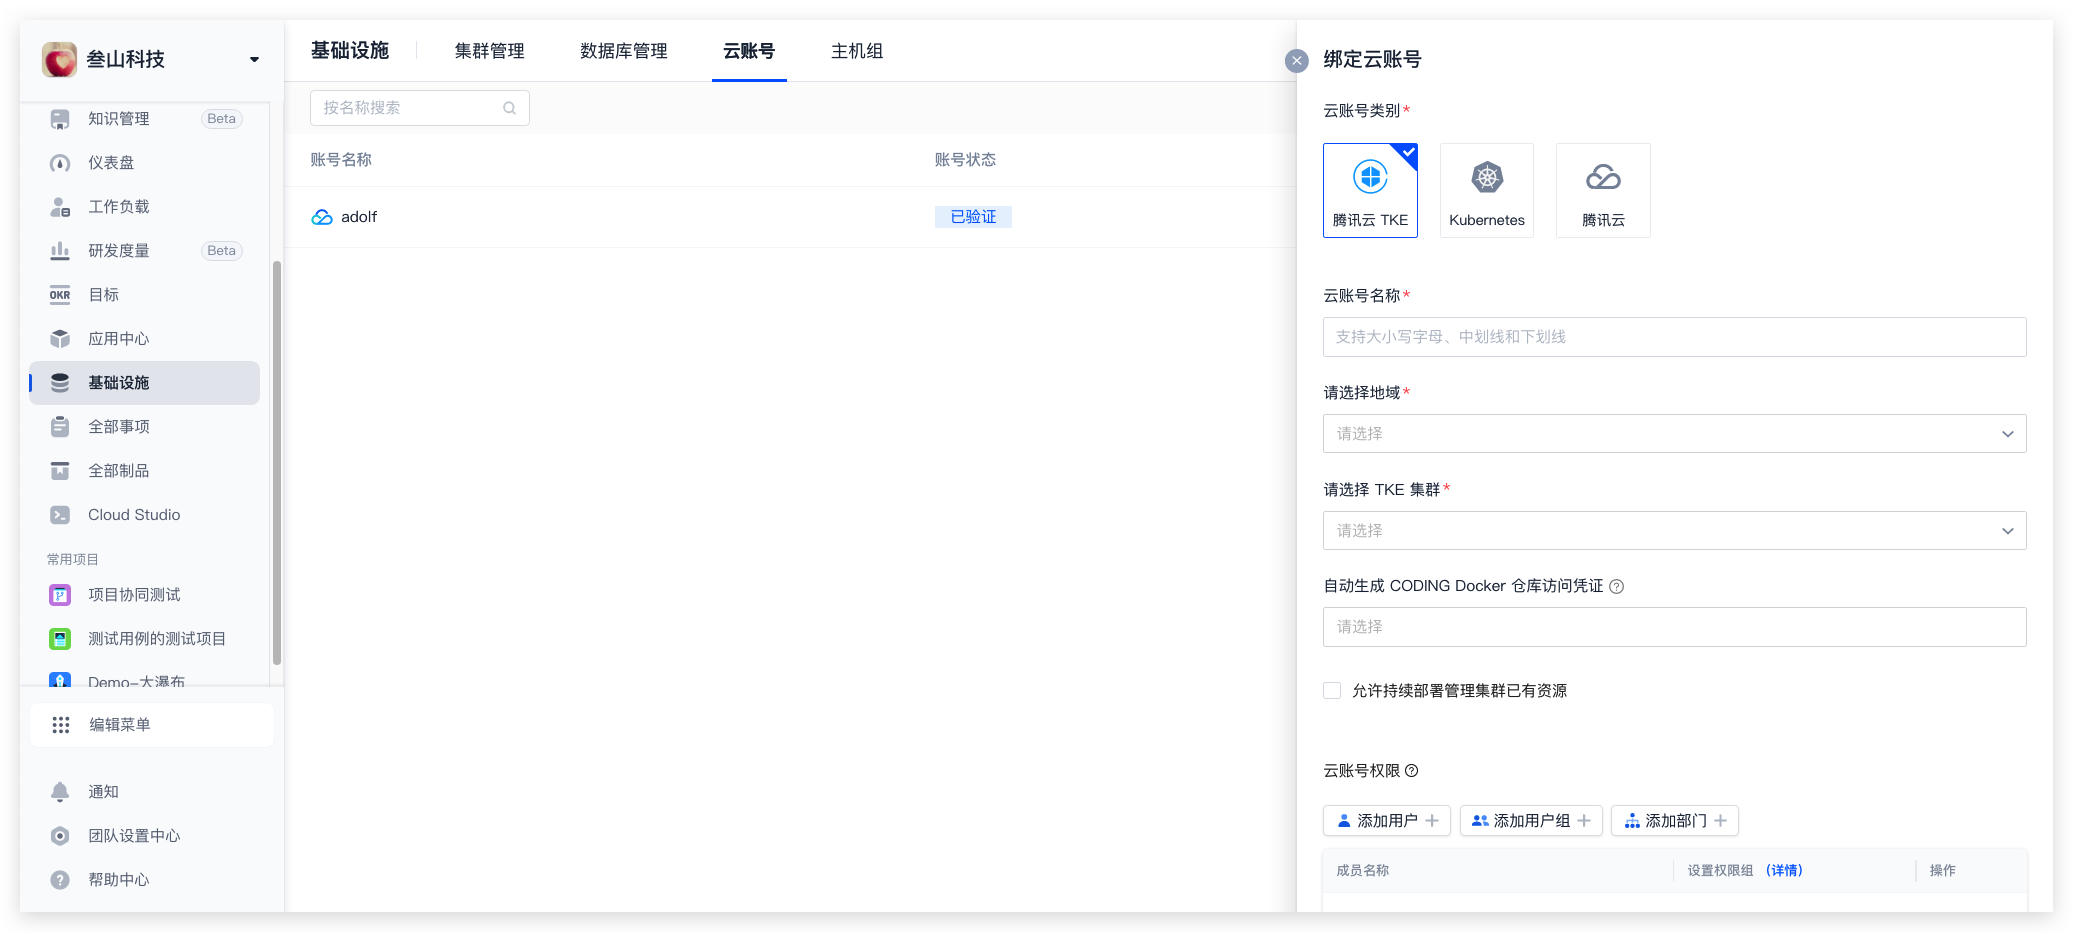Open the 仪表盘 dashboard icon
This screenshot has height=932, width=2073.
60,163
